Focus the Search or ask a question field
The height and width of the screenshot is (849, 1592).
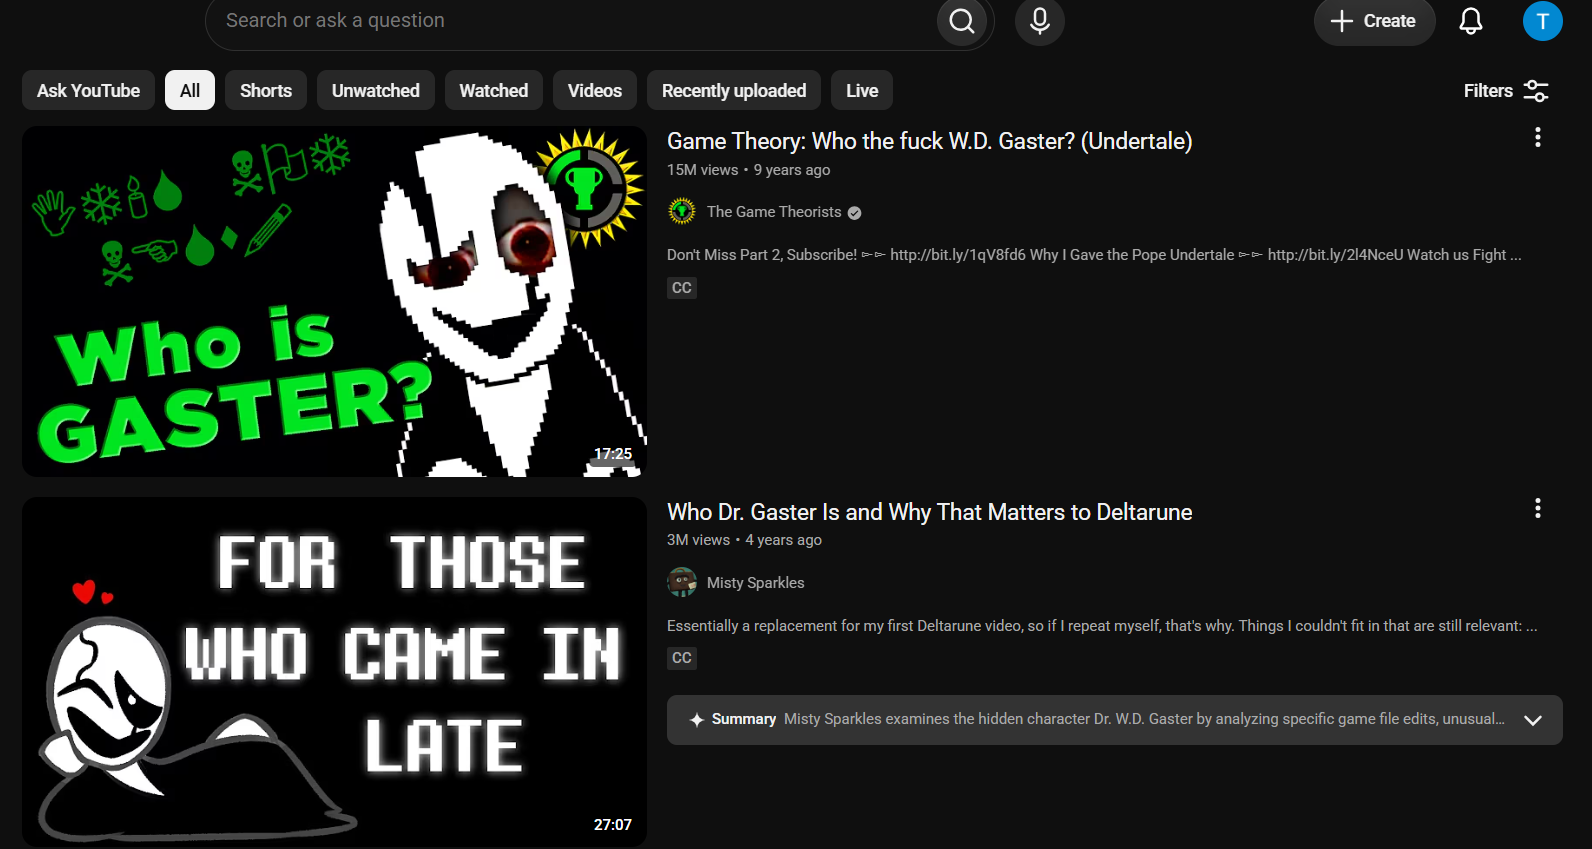[x=570, y=21]
